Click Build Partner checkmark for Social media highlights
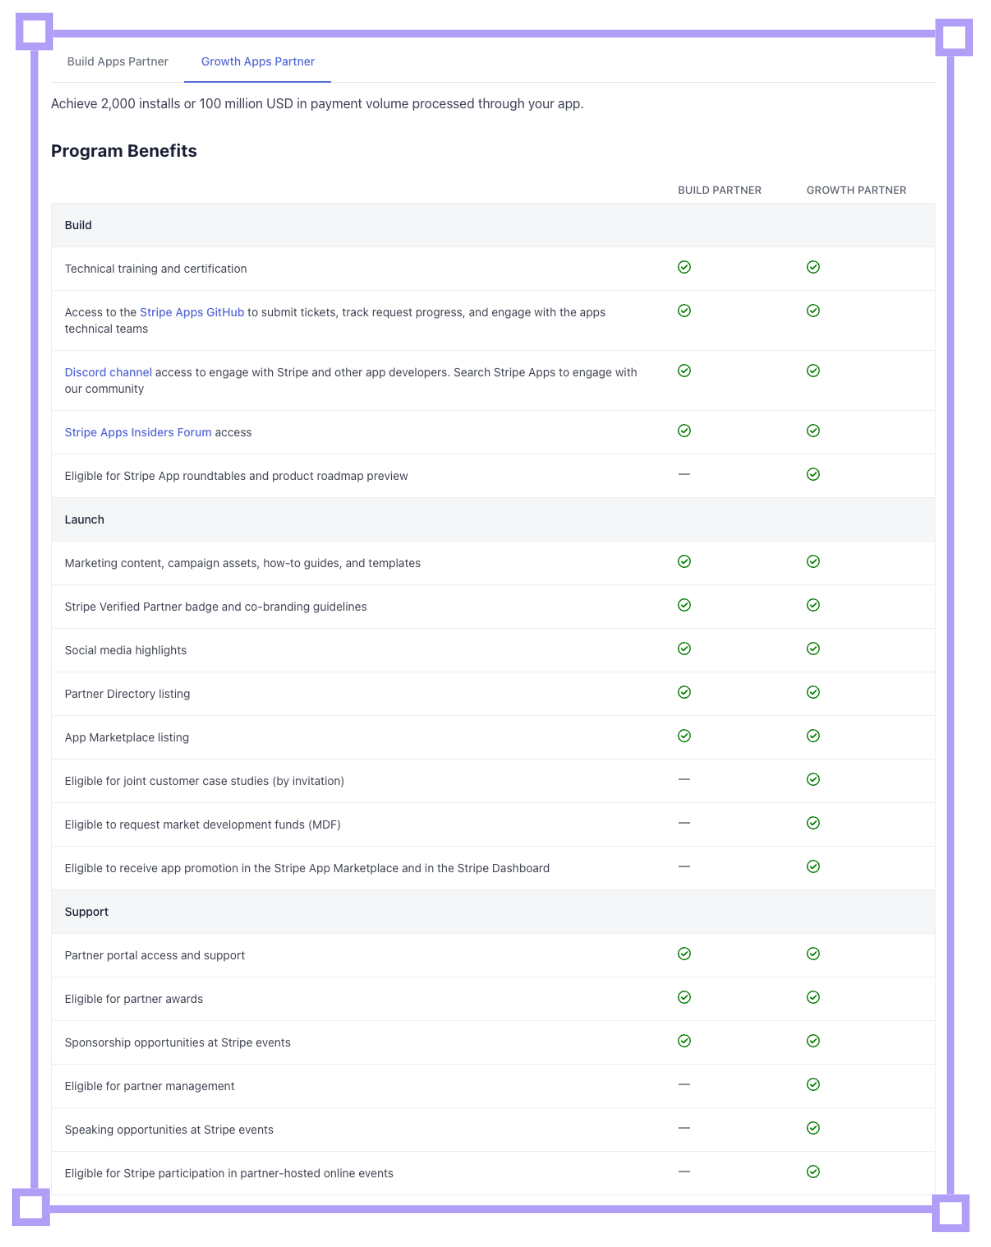Viewport: 991px width, 1247px height. pyautogui.click(x=684, y=649)
